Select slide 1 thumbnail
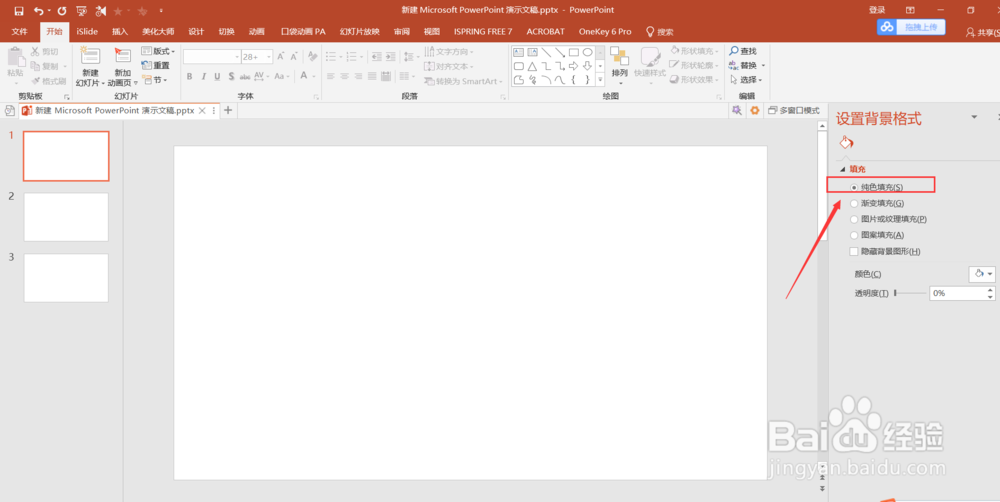This screenshot has width=1000, height=502. click(x=66, y=156)
